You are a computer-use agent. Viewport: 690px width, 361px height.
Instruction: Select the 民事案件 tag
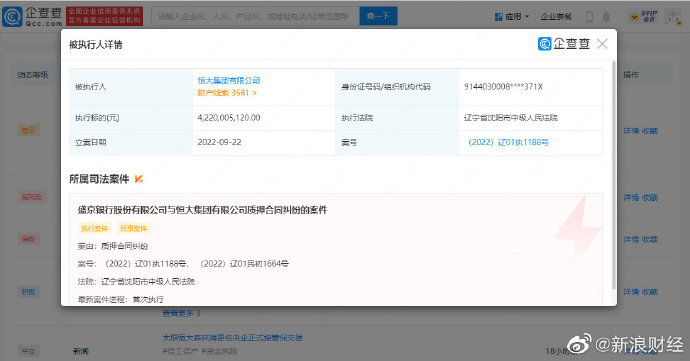point(134,228)
